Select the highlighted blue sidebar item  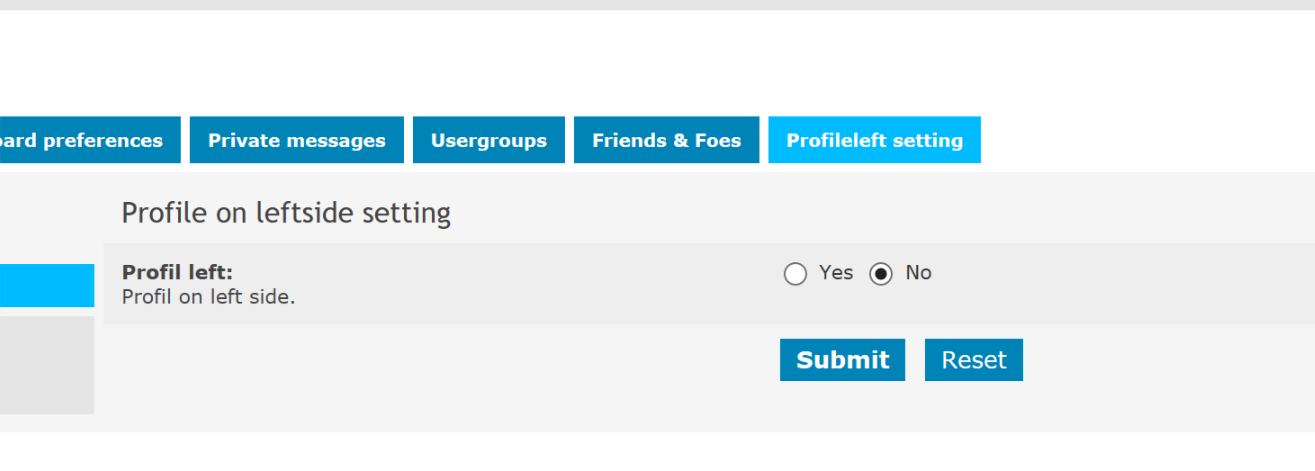tap(47, 286)
